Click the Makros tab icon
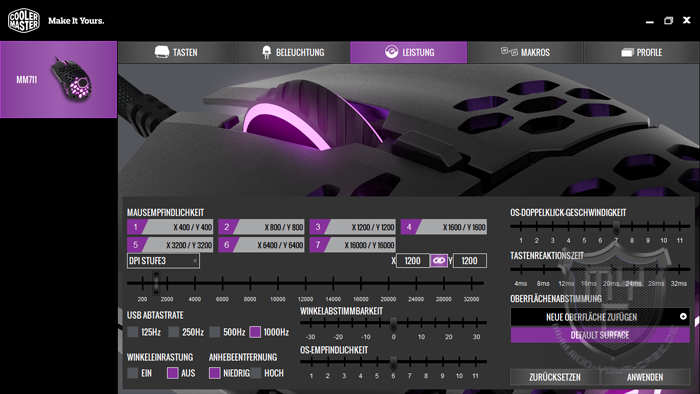The width and height of the screenshot is (700, 394). pyautogui.click(x=509, y=52)
